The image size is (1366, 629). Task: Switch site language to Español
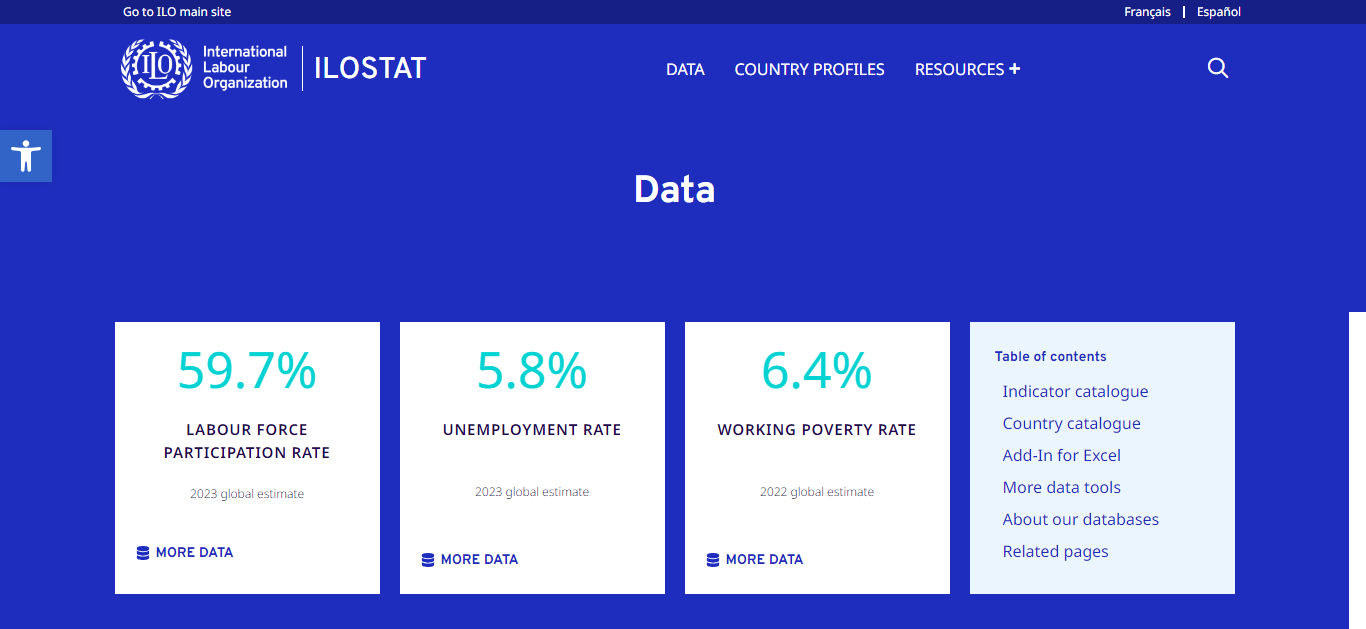(x=1219, y=12)
